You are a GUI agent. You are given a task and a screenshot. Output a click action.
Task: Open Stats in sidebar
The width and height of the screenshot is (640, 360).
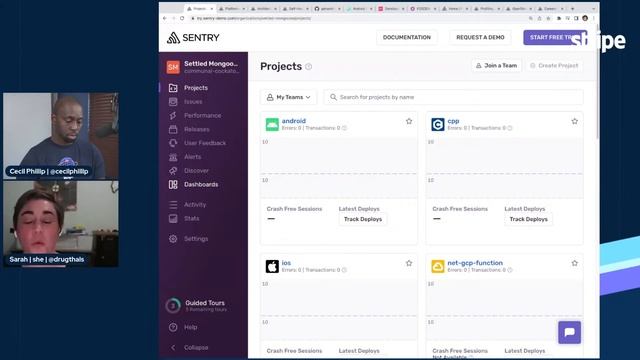(191, 218)
